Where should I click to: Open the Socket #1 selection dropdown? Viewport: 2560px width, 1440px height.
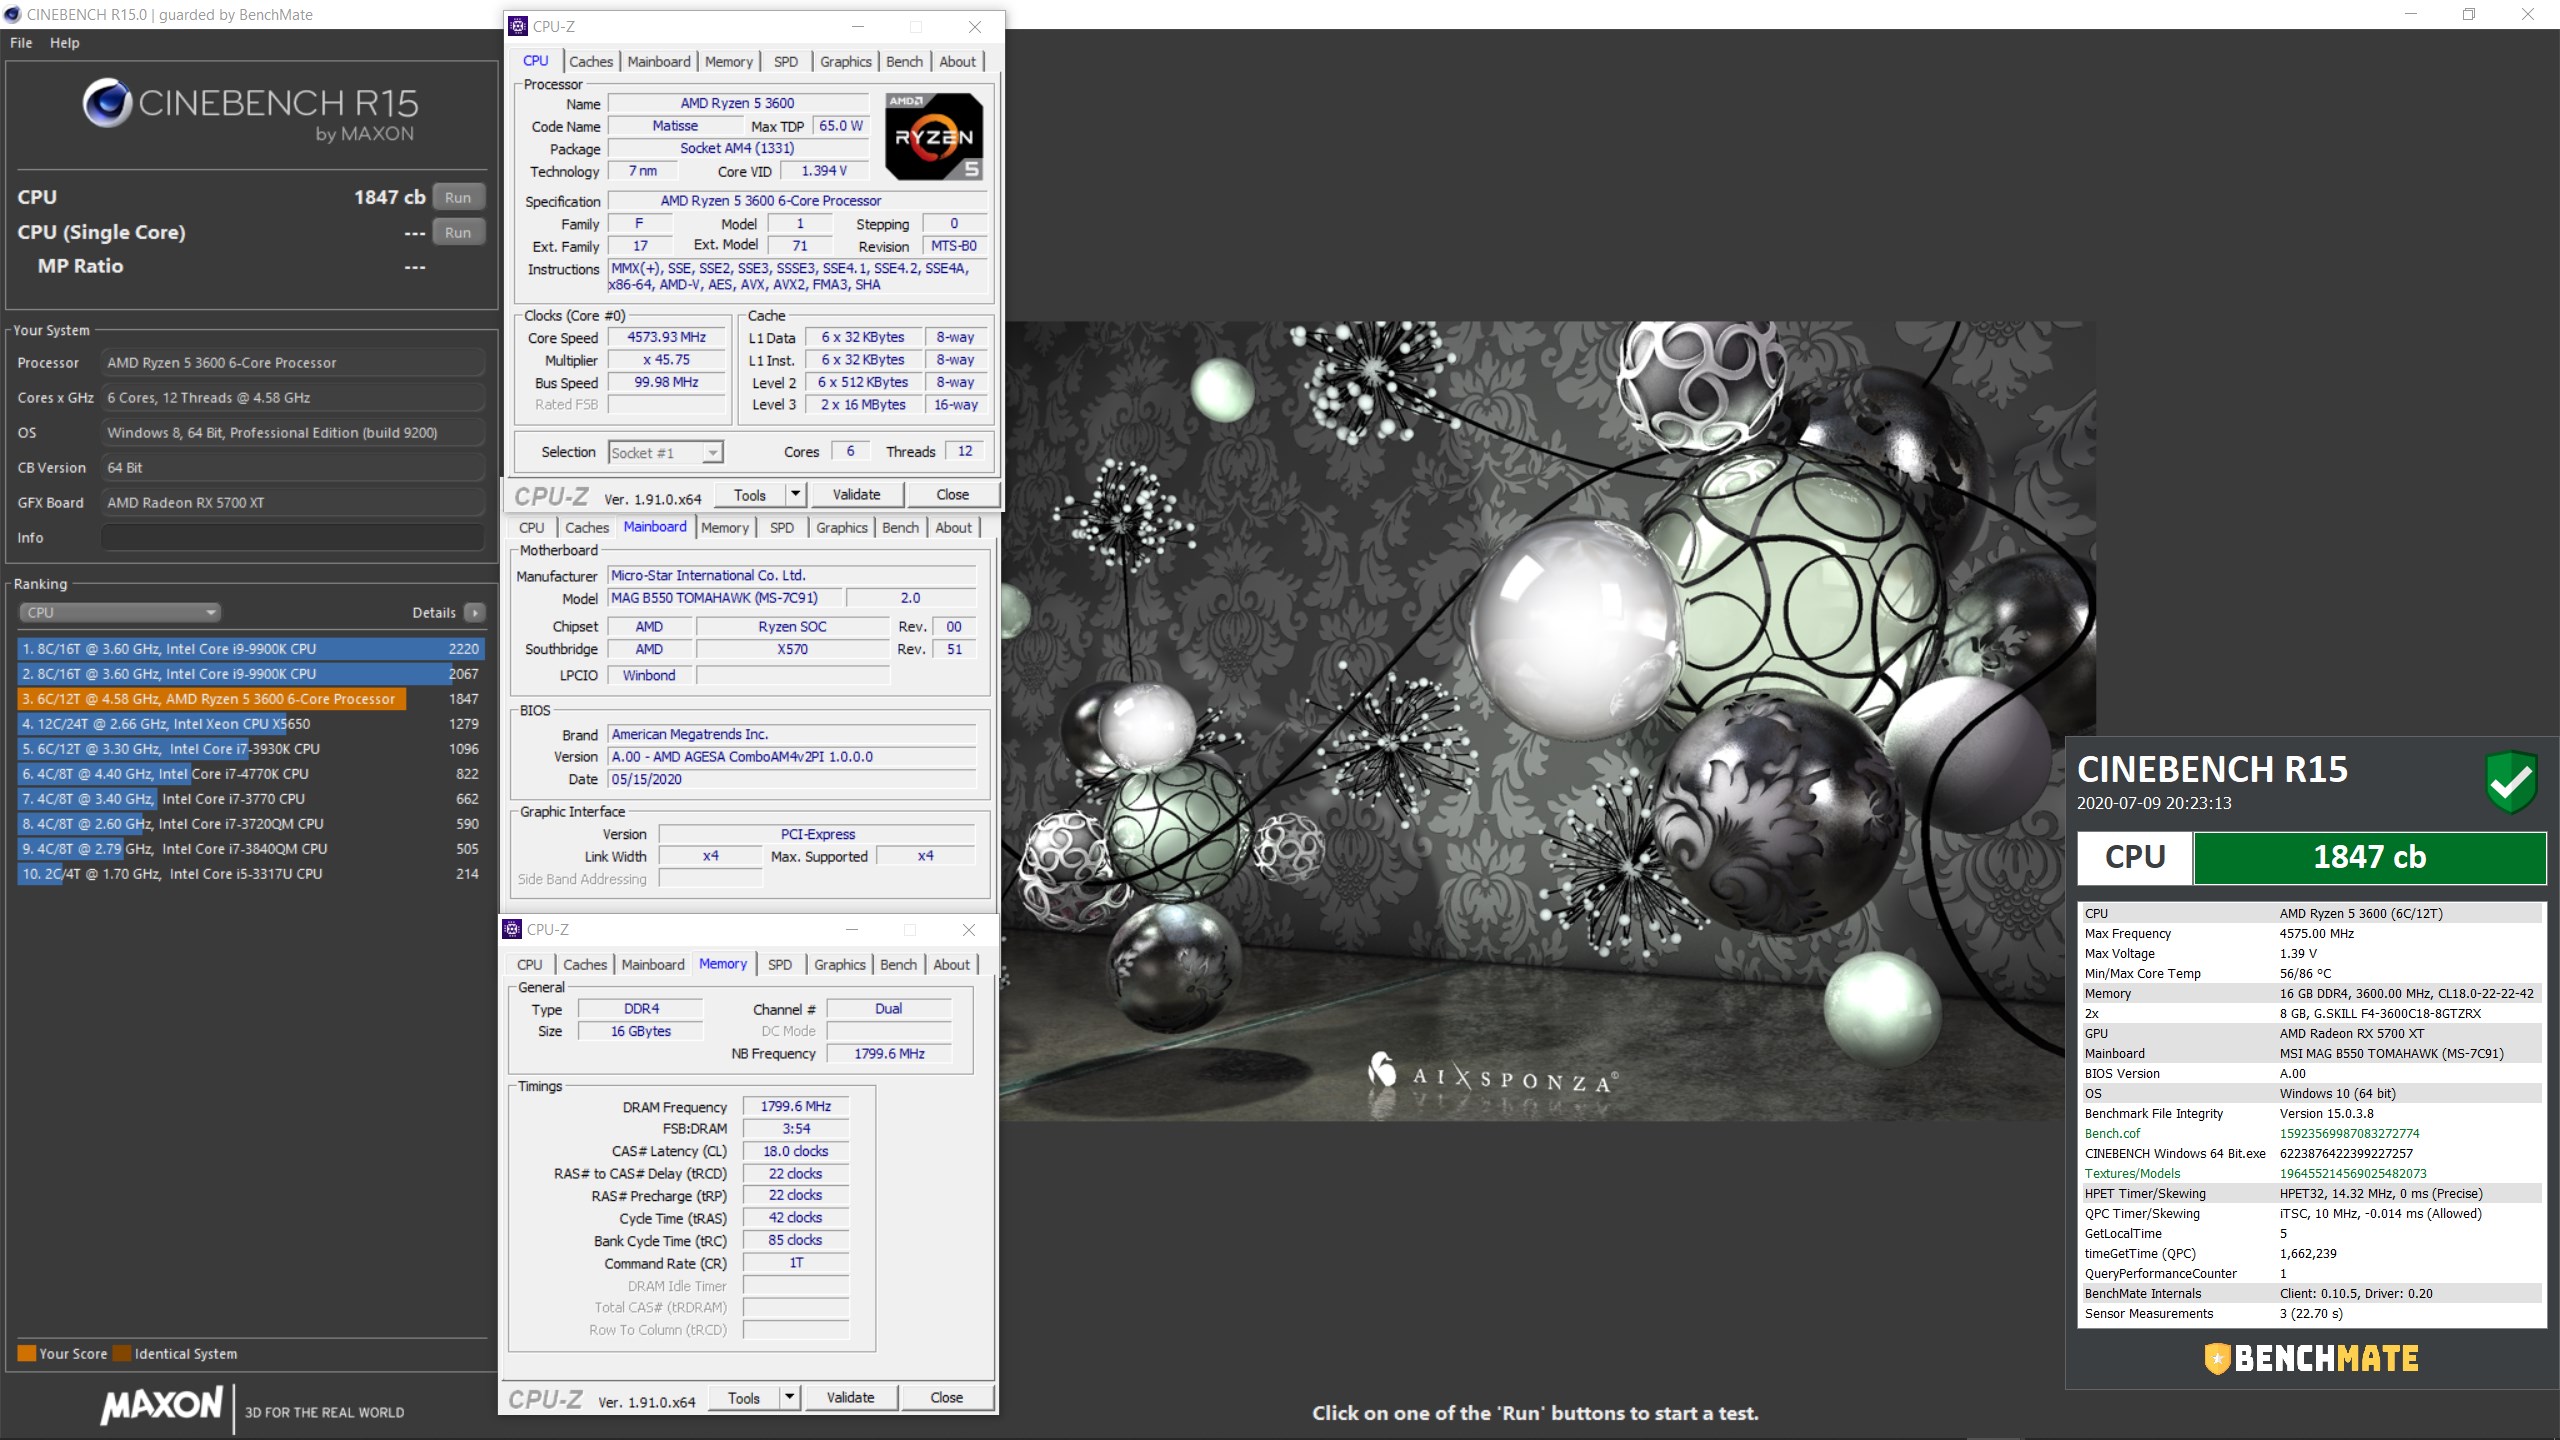pyautogui.click(x=666, y=453)
